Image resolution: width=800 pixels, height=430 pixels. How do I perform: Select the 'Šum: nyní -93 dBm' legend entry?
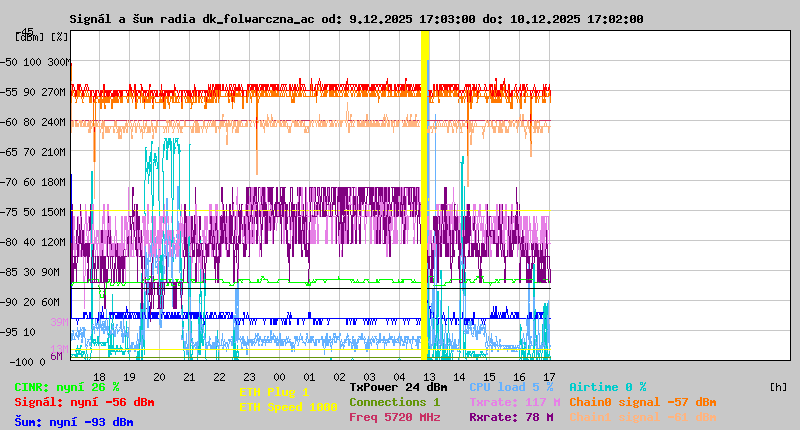tap(74, 422)
